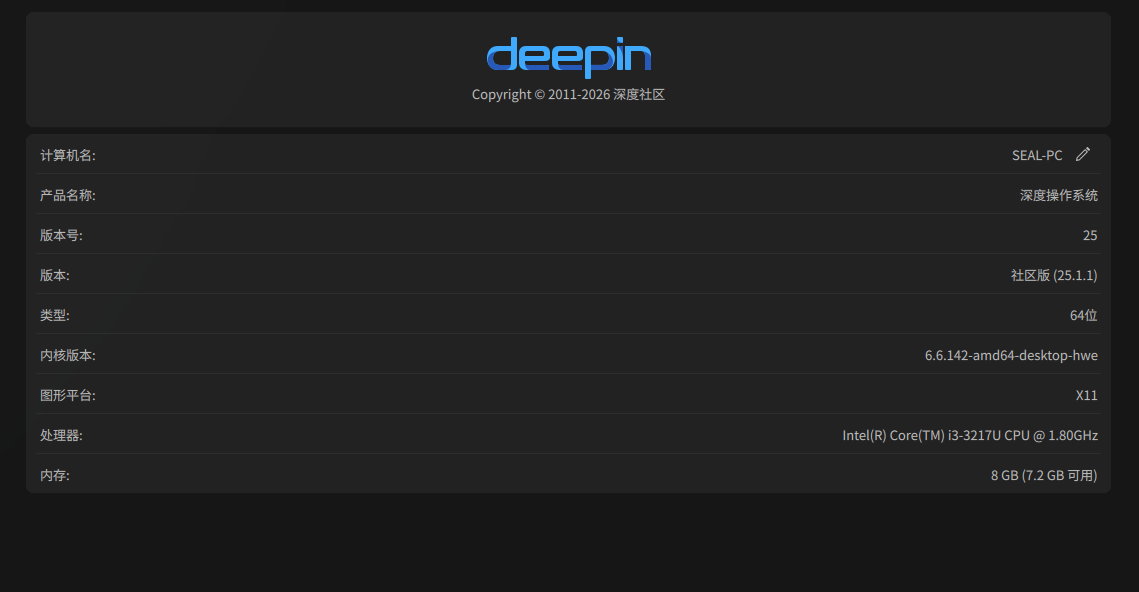Viewport: 1139px width, 592px height.
Task: Select the Intel Core i3-3217U processor text
Action: pyautogui.click(x=970, y=435)
